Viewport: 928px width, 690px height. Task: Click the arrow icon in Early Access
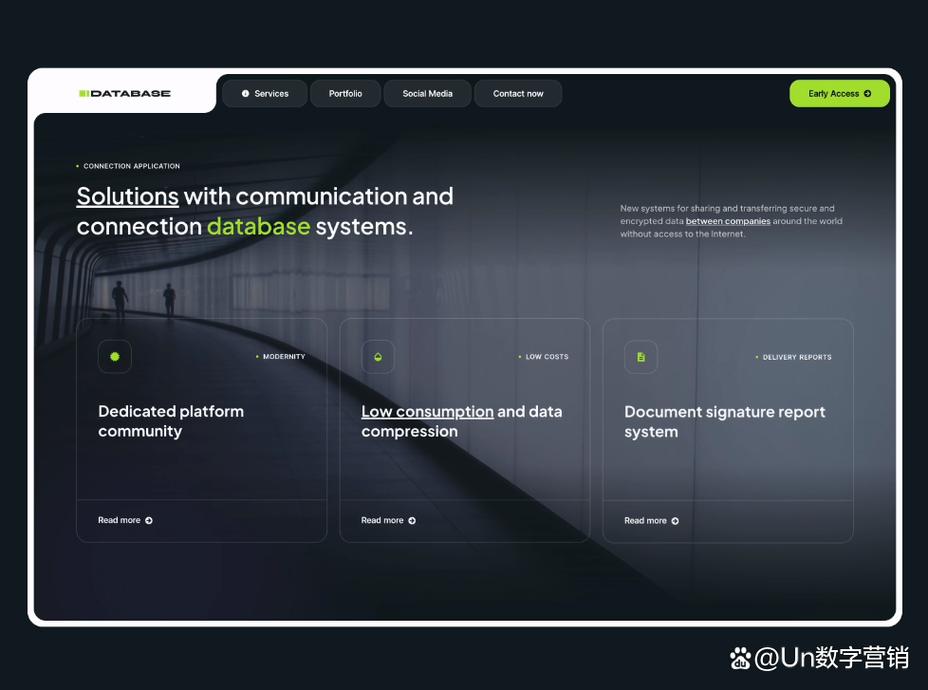pos(868,93)
